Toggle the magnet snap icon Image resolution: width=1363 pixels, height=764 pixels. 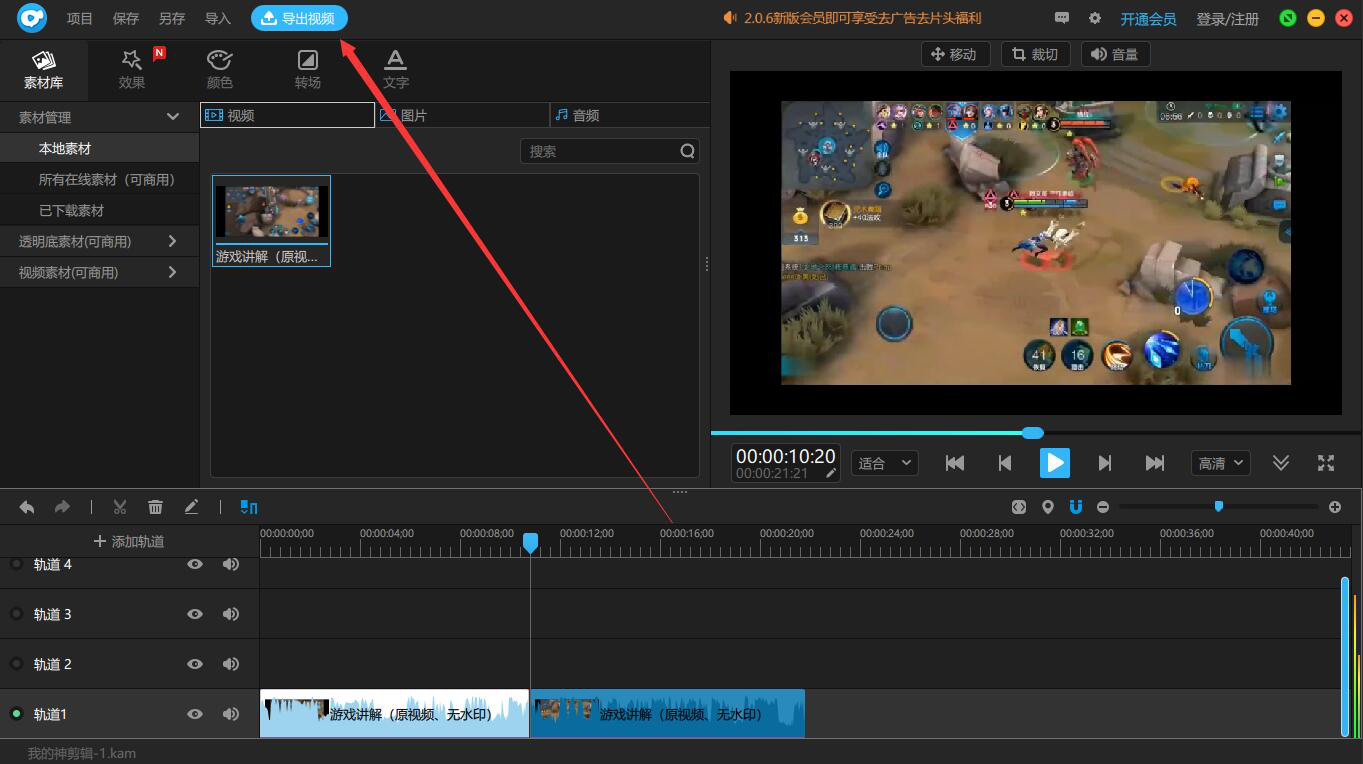click(1076, 507)
